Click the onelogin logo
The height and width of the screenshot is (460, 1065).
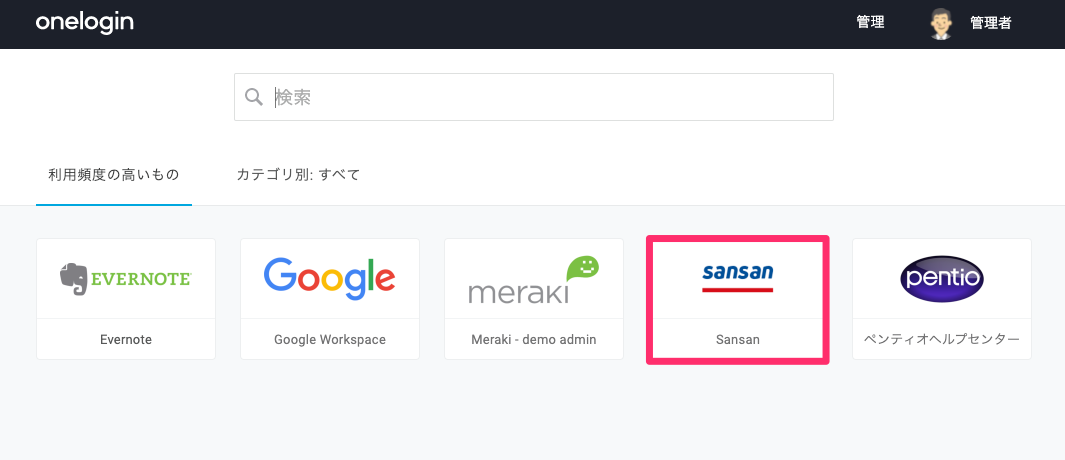pyautogui.click(x=84, y=22)
